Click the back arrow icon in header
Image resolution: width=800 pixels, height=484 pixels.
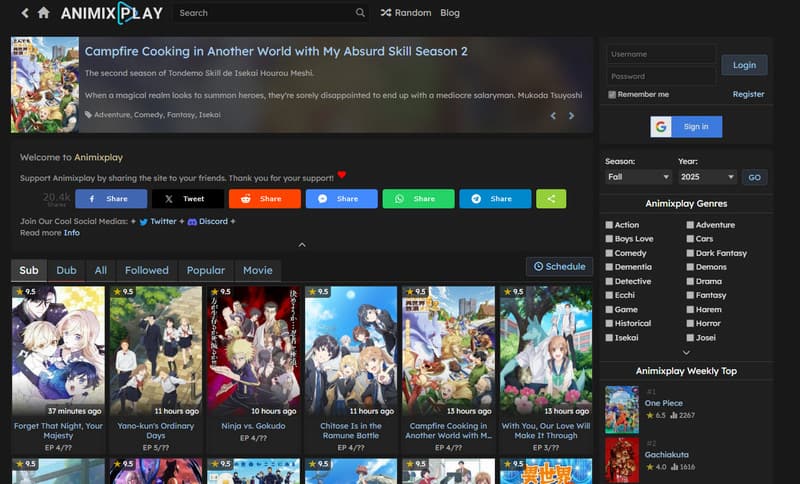[x=24, y=13]
